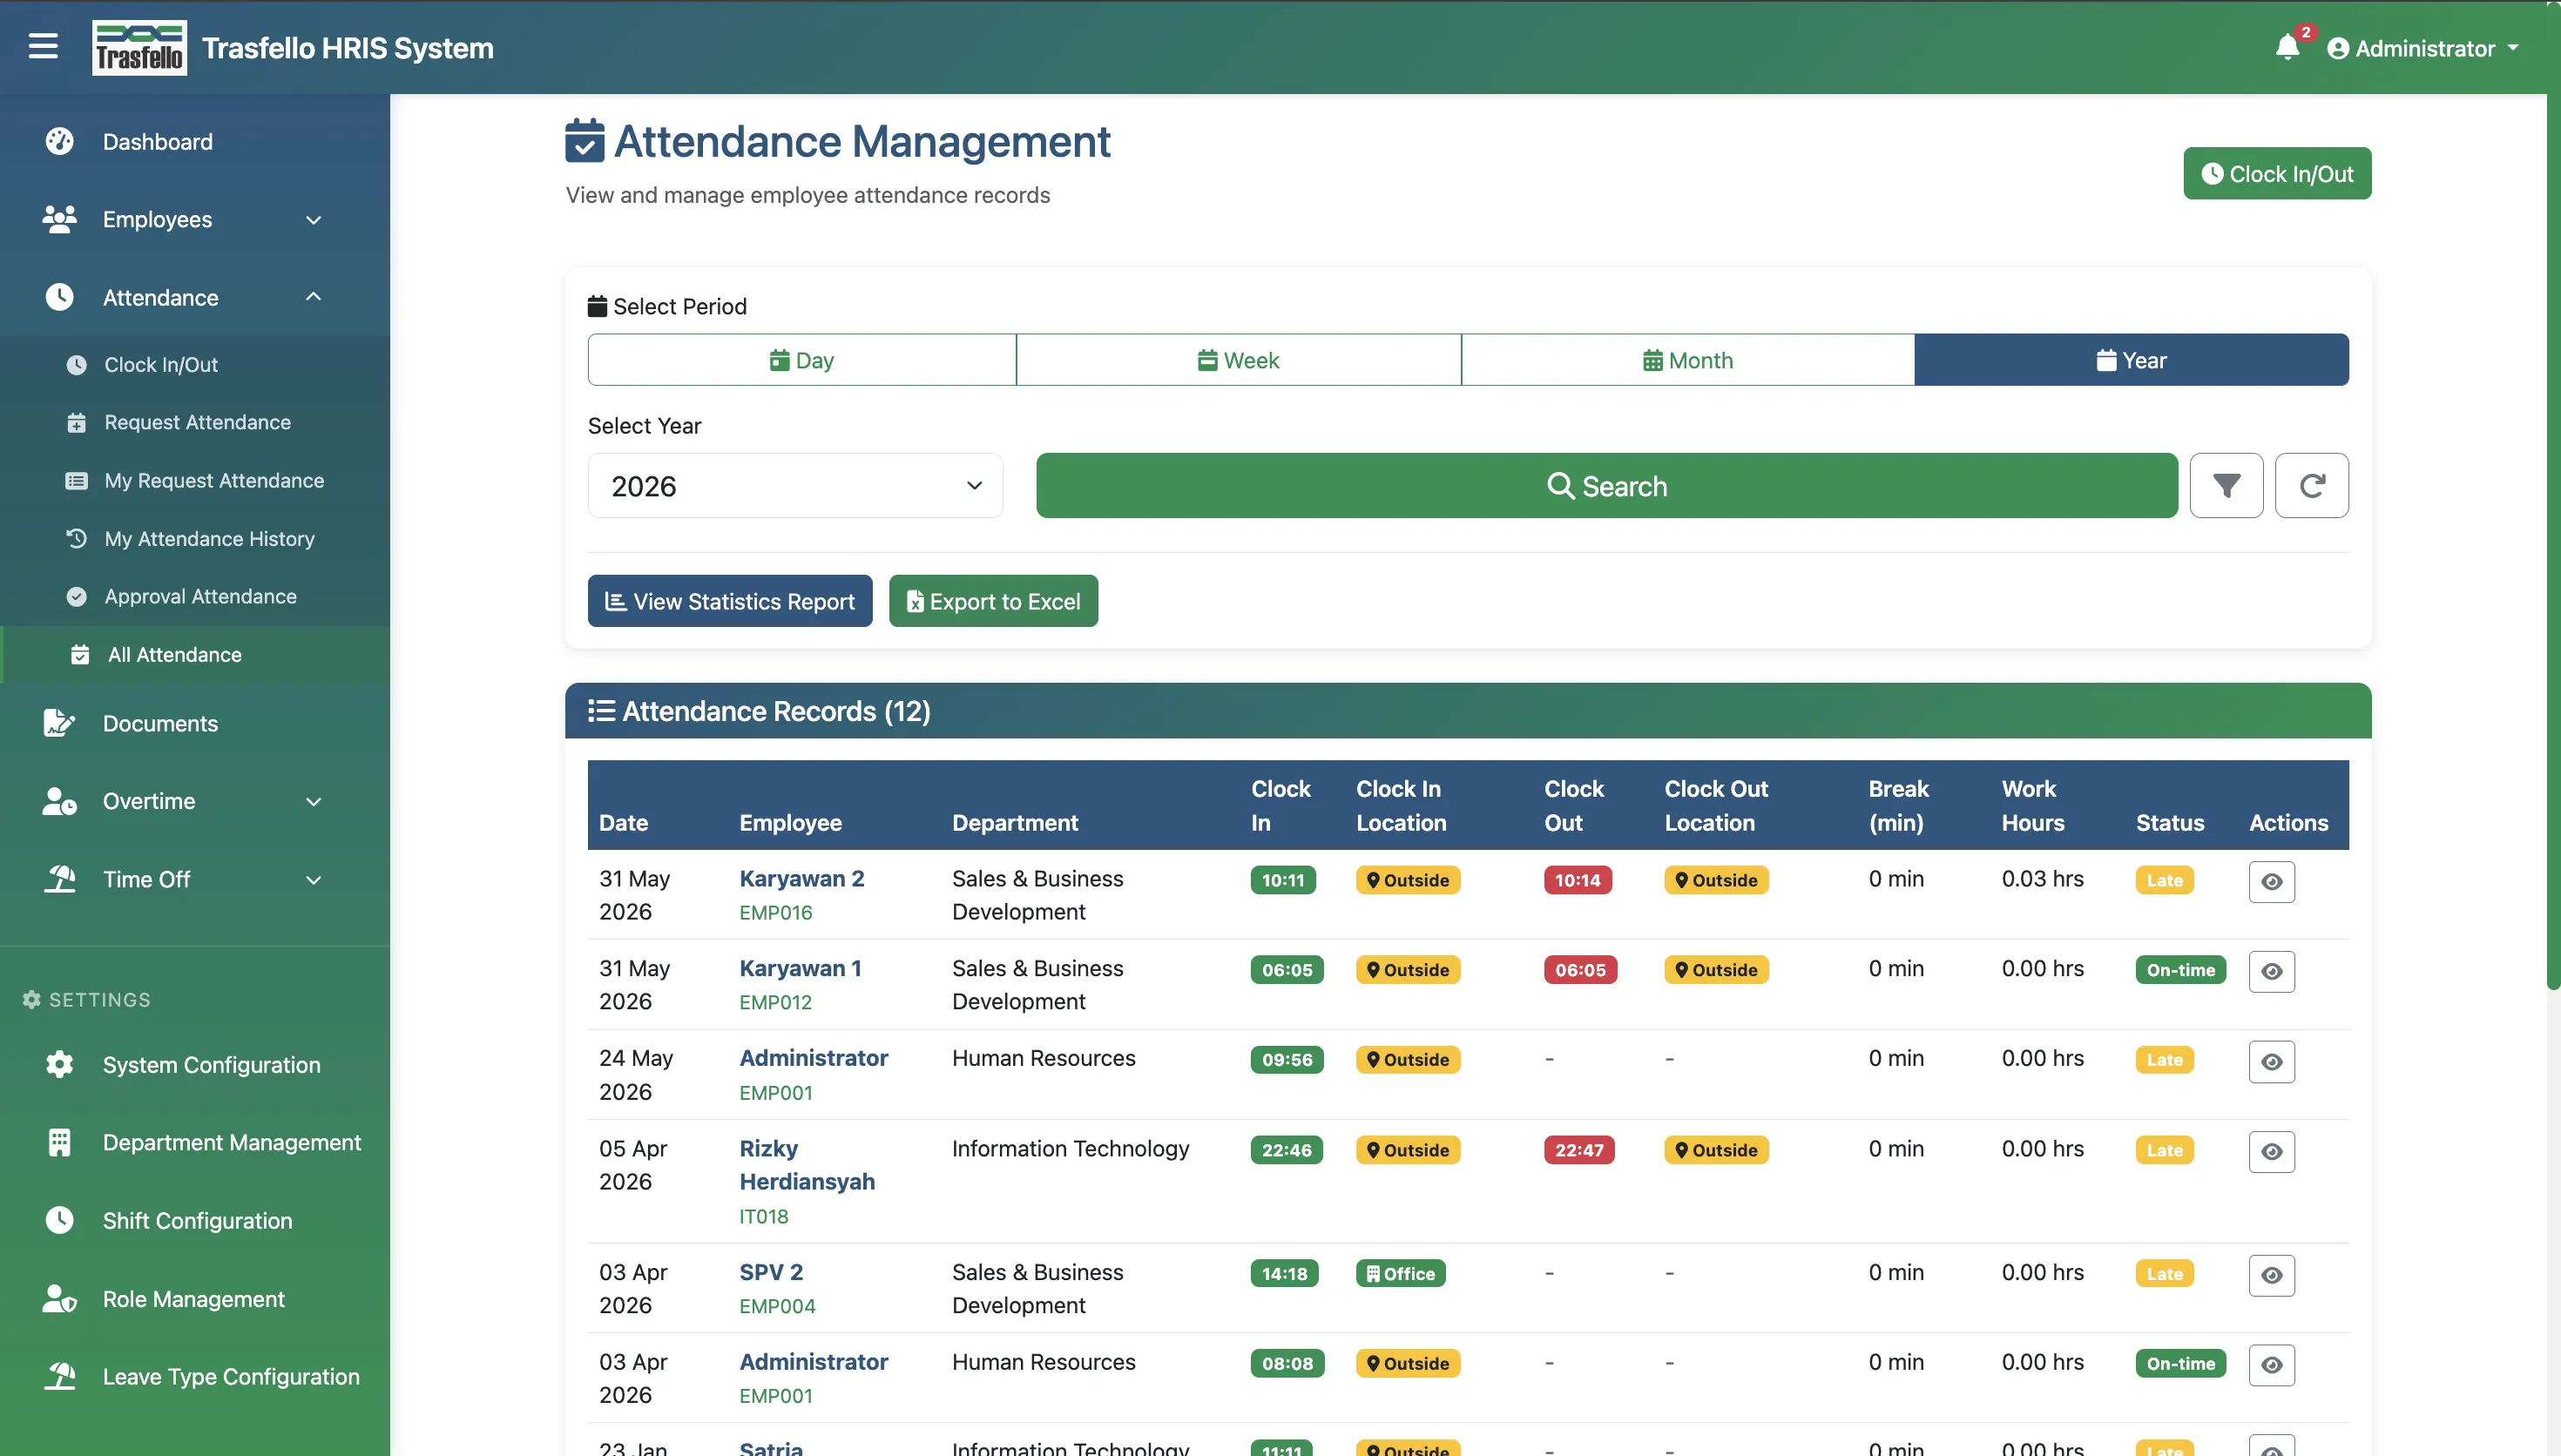Open Leave Type Configuration settings

[195, 1377]
